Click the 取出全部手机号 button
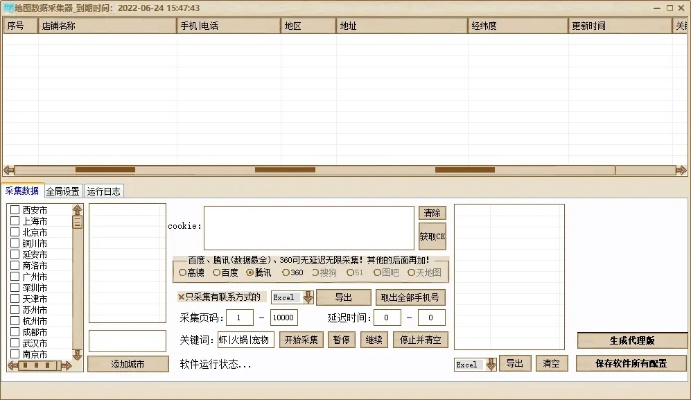This screenshot has width=691, height=400. [x=410, y=297]
